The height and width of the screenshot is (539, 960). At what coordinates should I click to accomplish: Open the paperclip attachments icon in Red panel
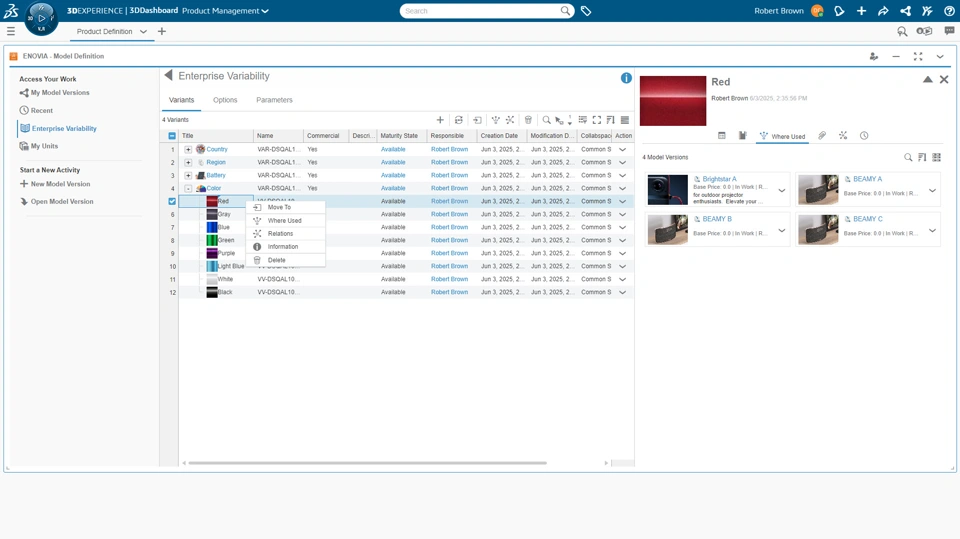point(822,136)
